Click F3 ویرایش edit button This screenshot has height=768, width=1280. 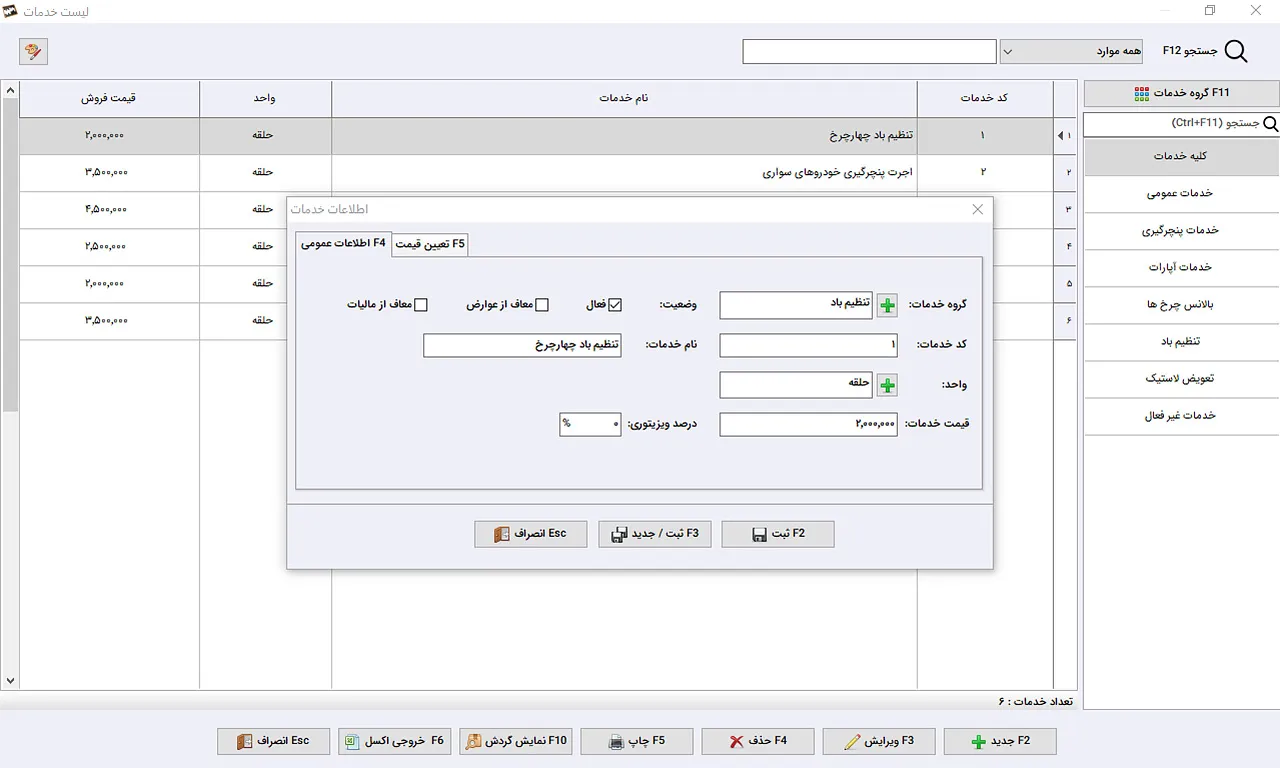[879, 741]
